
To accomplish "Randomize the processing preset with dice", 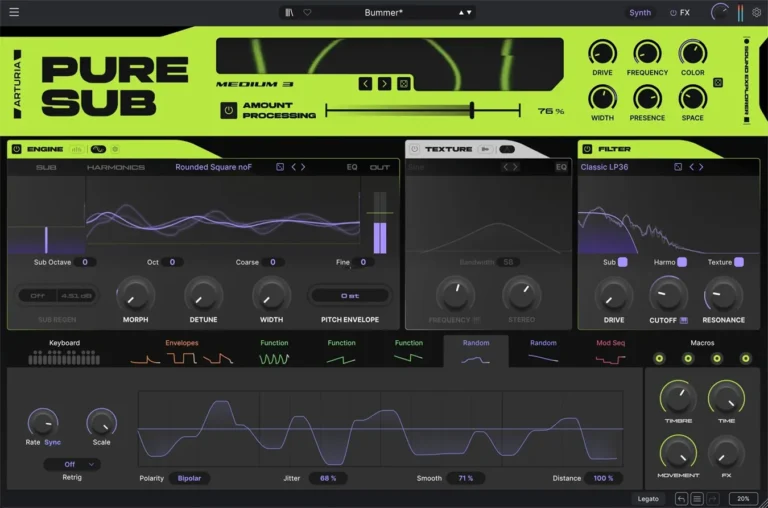I will (404, 84).
